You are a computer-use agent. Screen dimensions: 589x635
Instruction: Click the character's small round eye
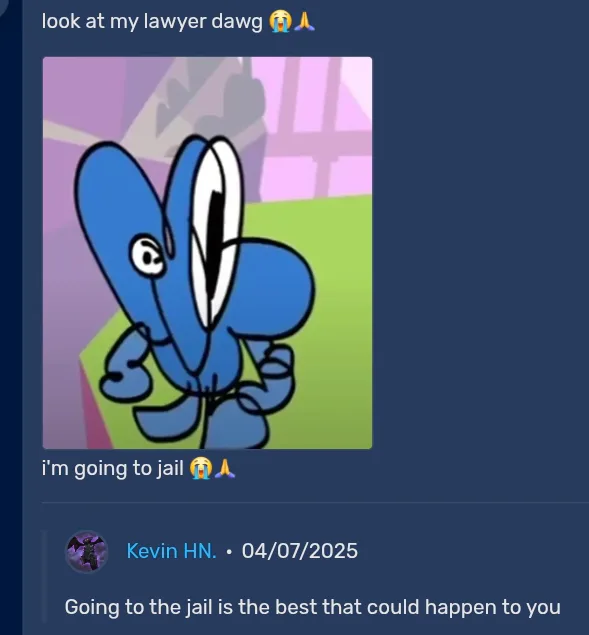(x=148, y=255)
